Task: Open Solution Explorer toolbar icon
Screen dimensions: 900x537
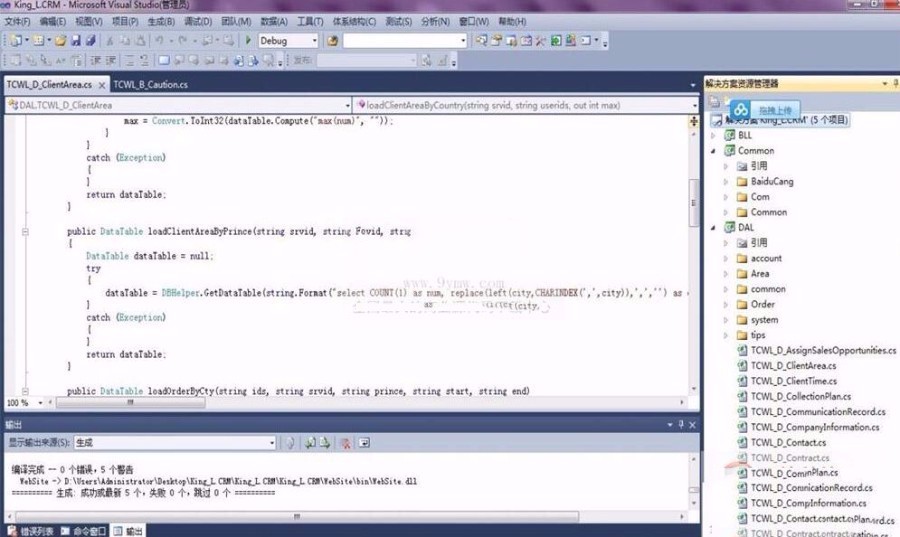Action: pos(481,41)
